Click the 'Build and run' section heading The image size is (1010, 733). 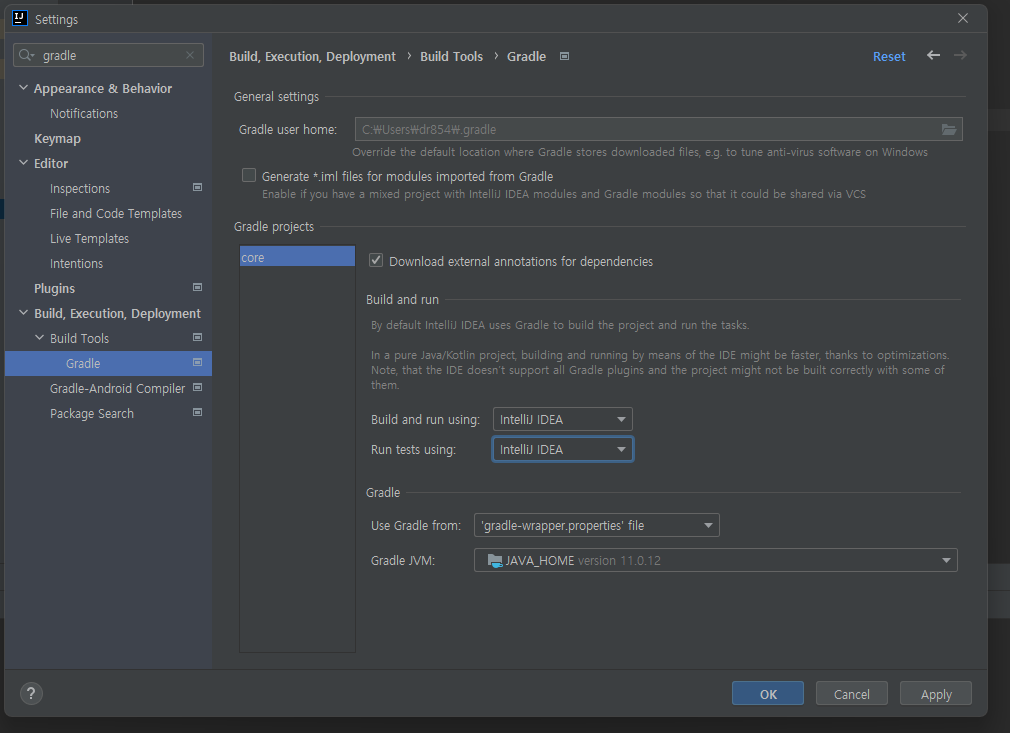tap(402, 300)
